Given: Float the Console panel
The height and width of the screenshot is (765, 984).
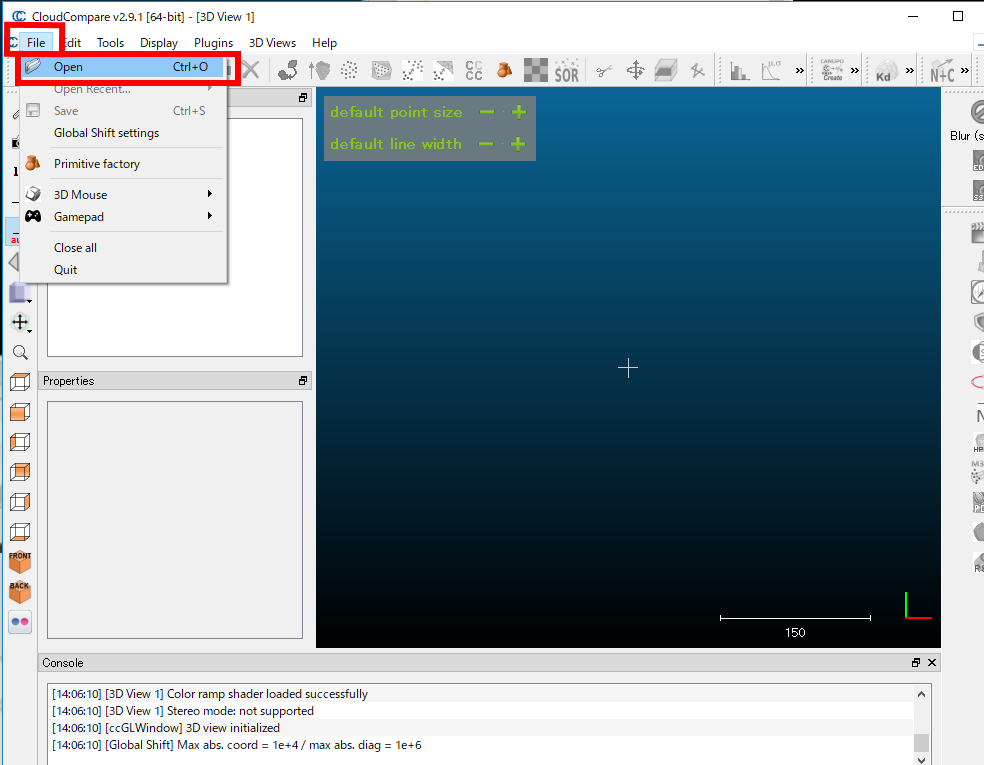Looking at the screenshot, I should 916,663.
